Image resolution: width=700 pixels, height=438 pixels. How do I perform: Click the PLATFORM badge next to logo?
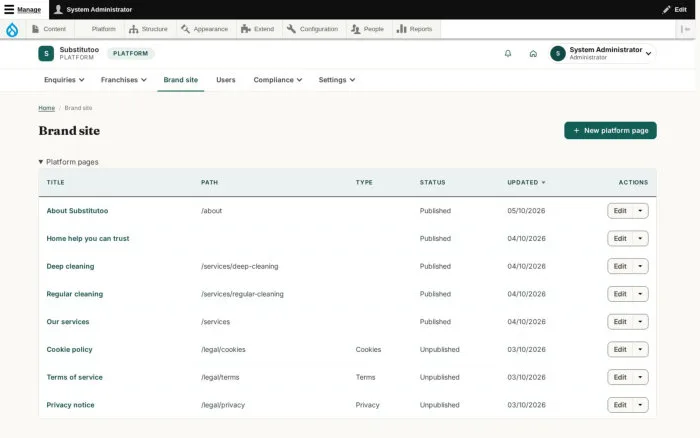click(130, 54)
